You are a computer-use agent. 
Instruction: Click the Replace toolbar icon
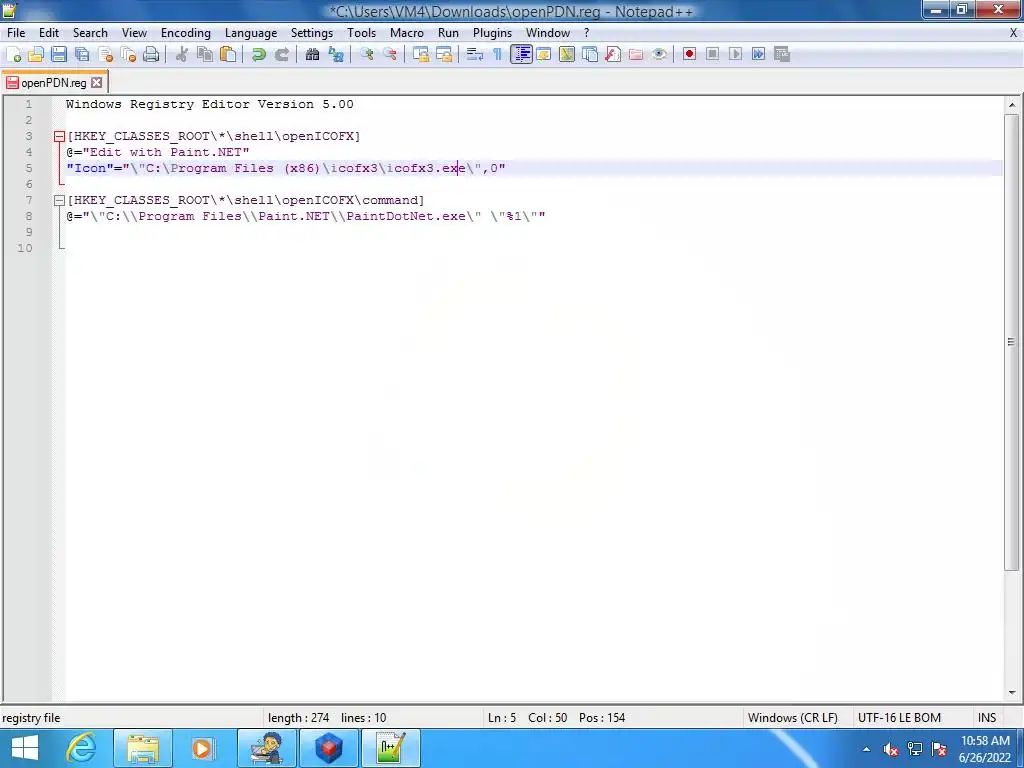click(x=336, y=54)
